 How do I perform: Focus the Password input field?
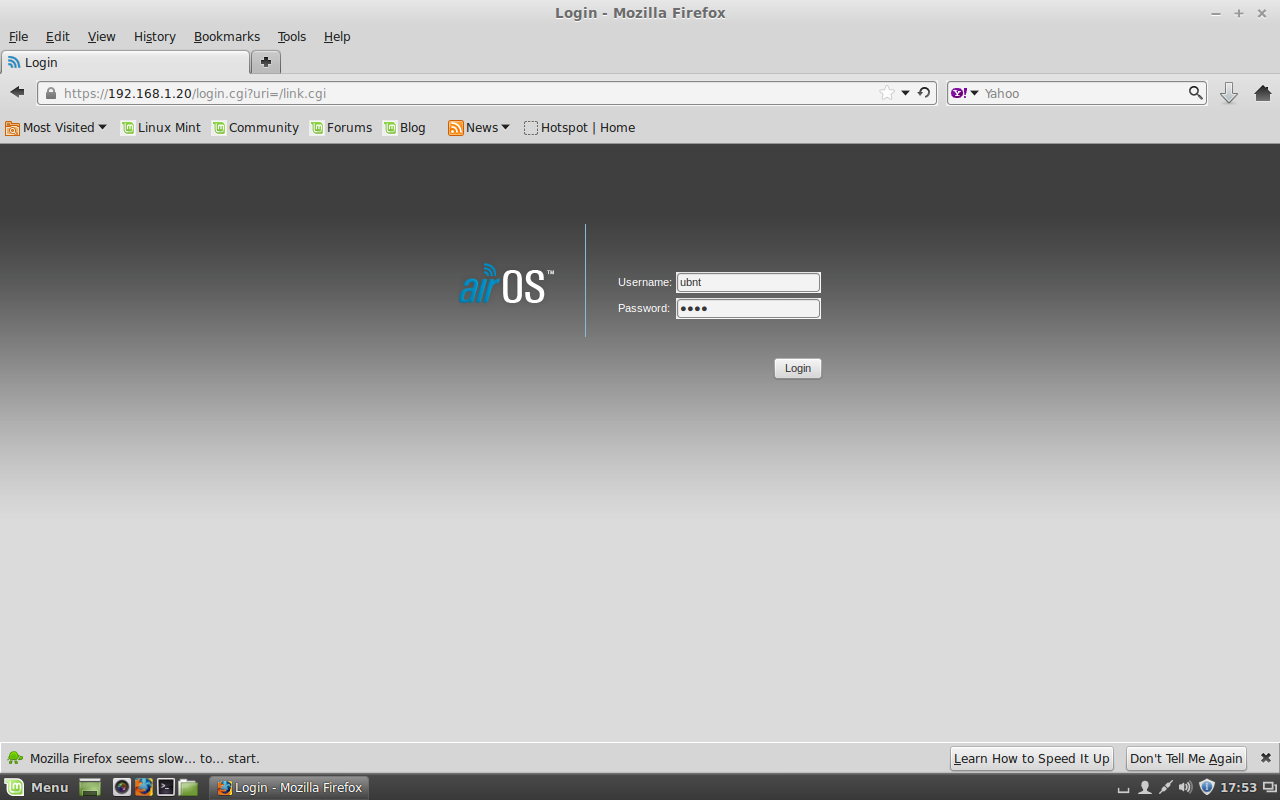point(748,308)
